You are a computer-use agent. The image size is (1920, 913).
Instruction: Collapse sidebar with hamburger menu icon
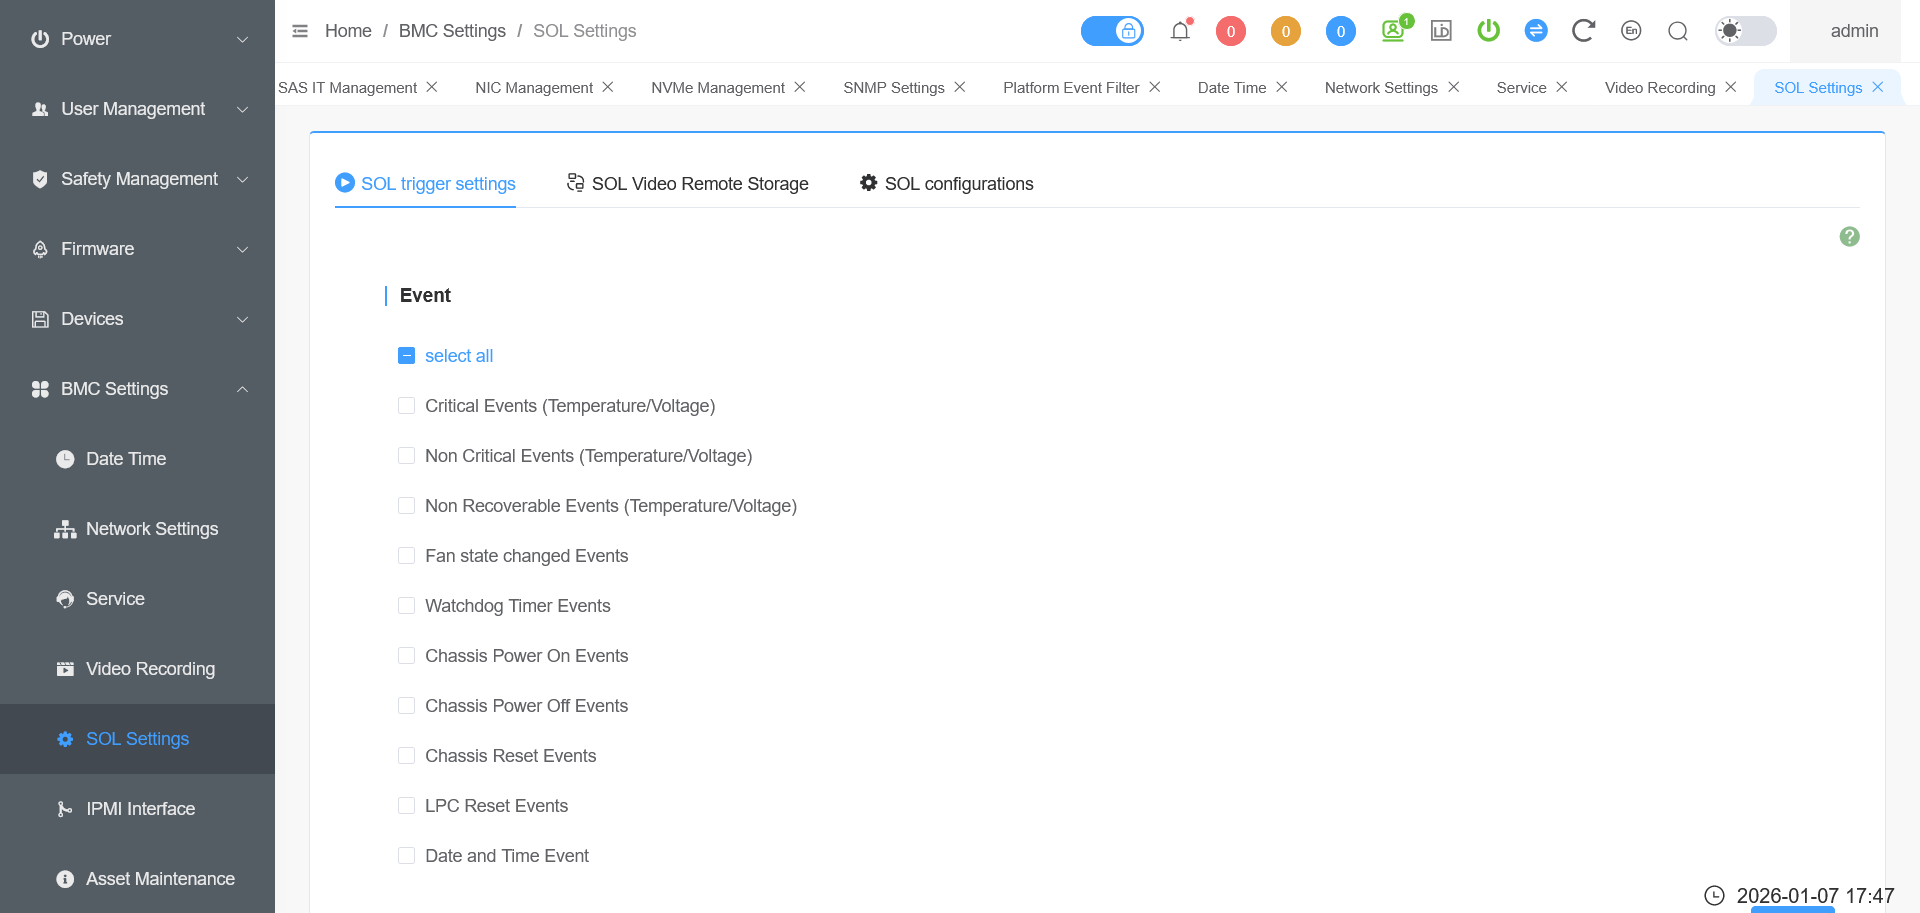pos(300,31)
